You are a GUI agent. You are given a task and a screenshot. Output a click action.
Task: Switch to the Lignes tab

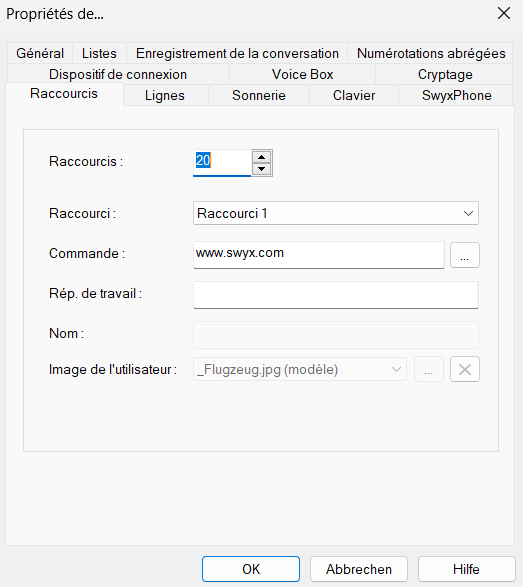pos(165,95)
